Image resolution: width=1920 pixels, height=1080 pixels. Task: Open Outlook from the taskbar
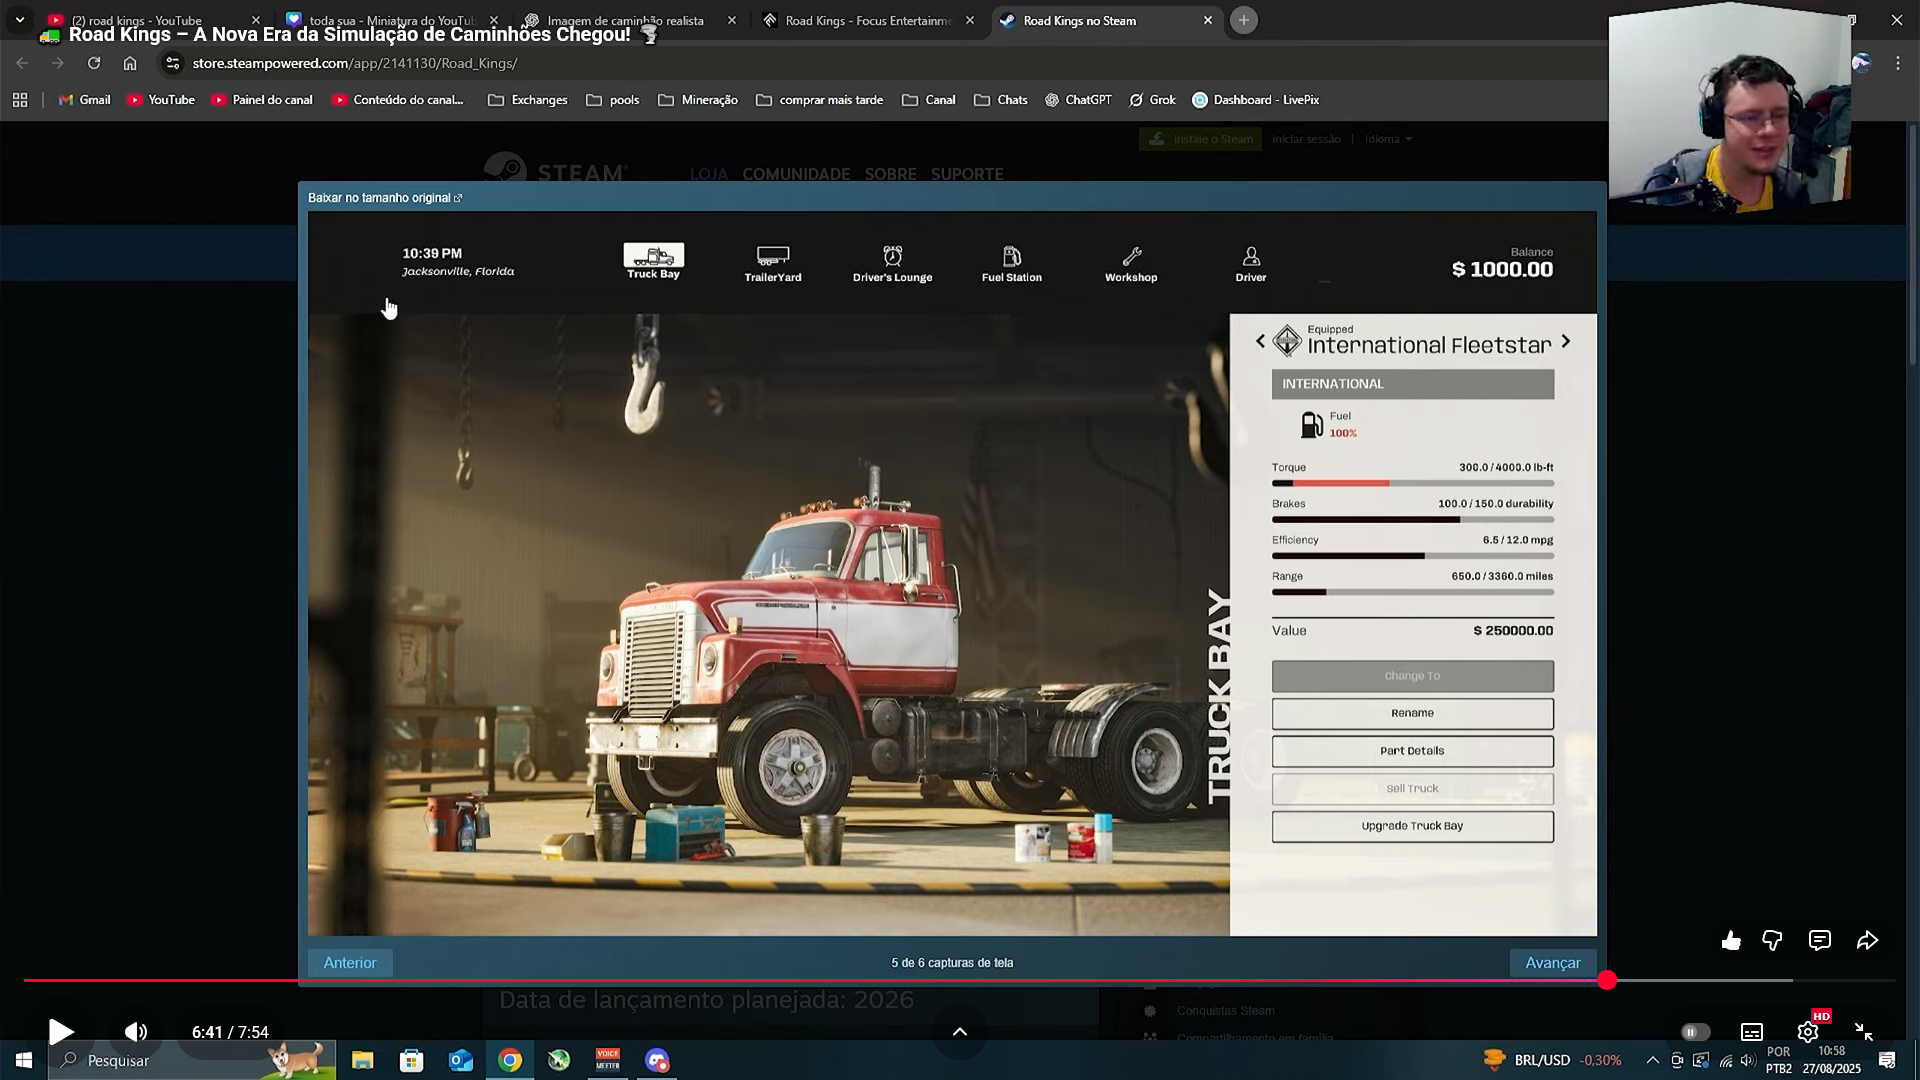pyautogui.click(x=460, y=1060)
